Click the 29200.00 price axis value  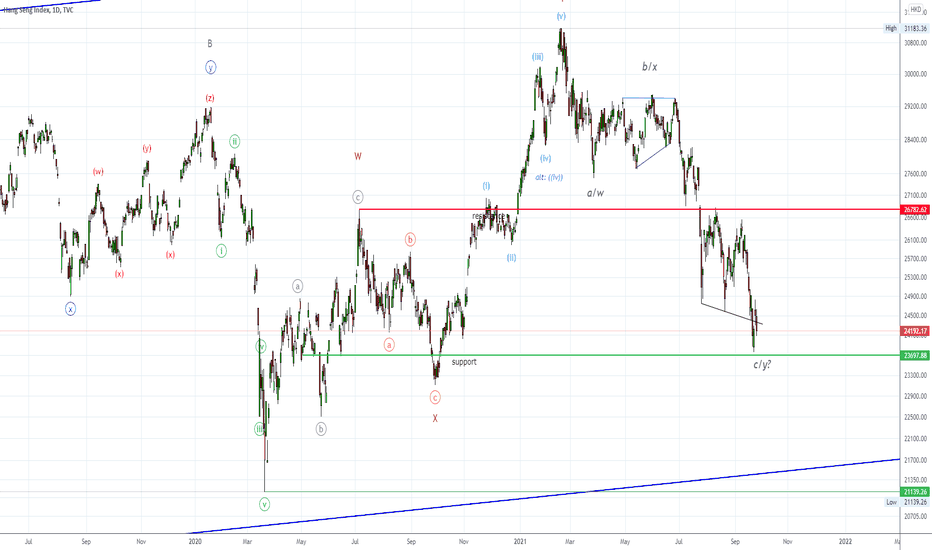point(915,106)
